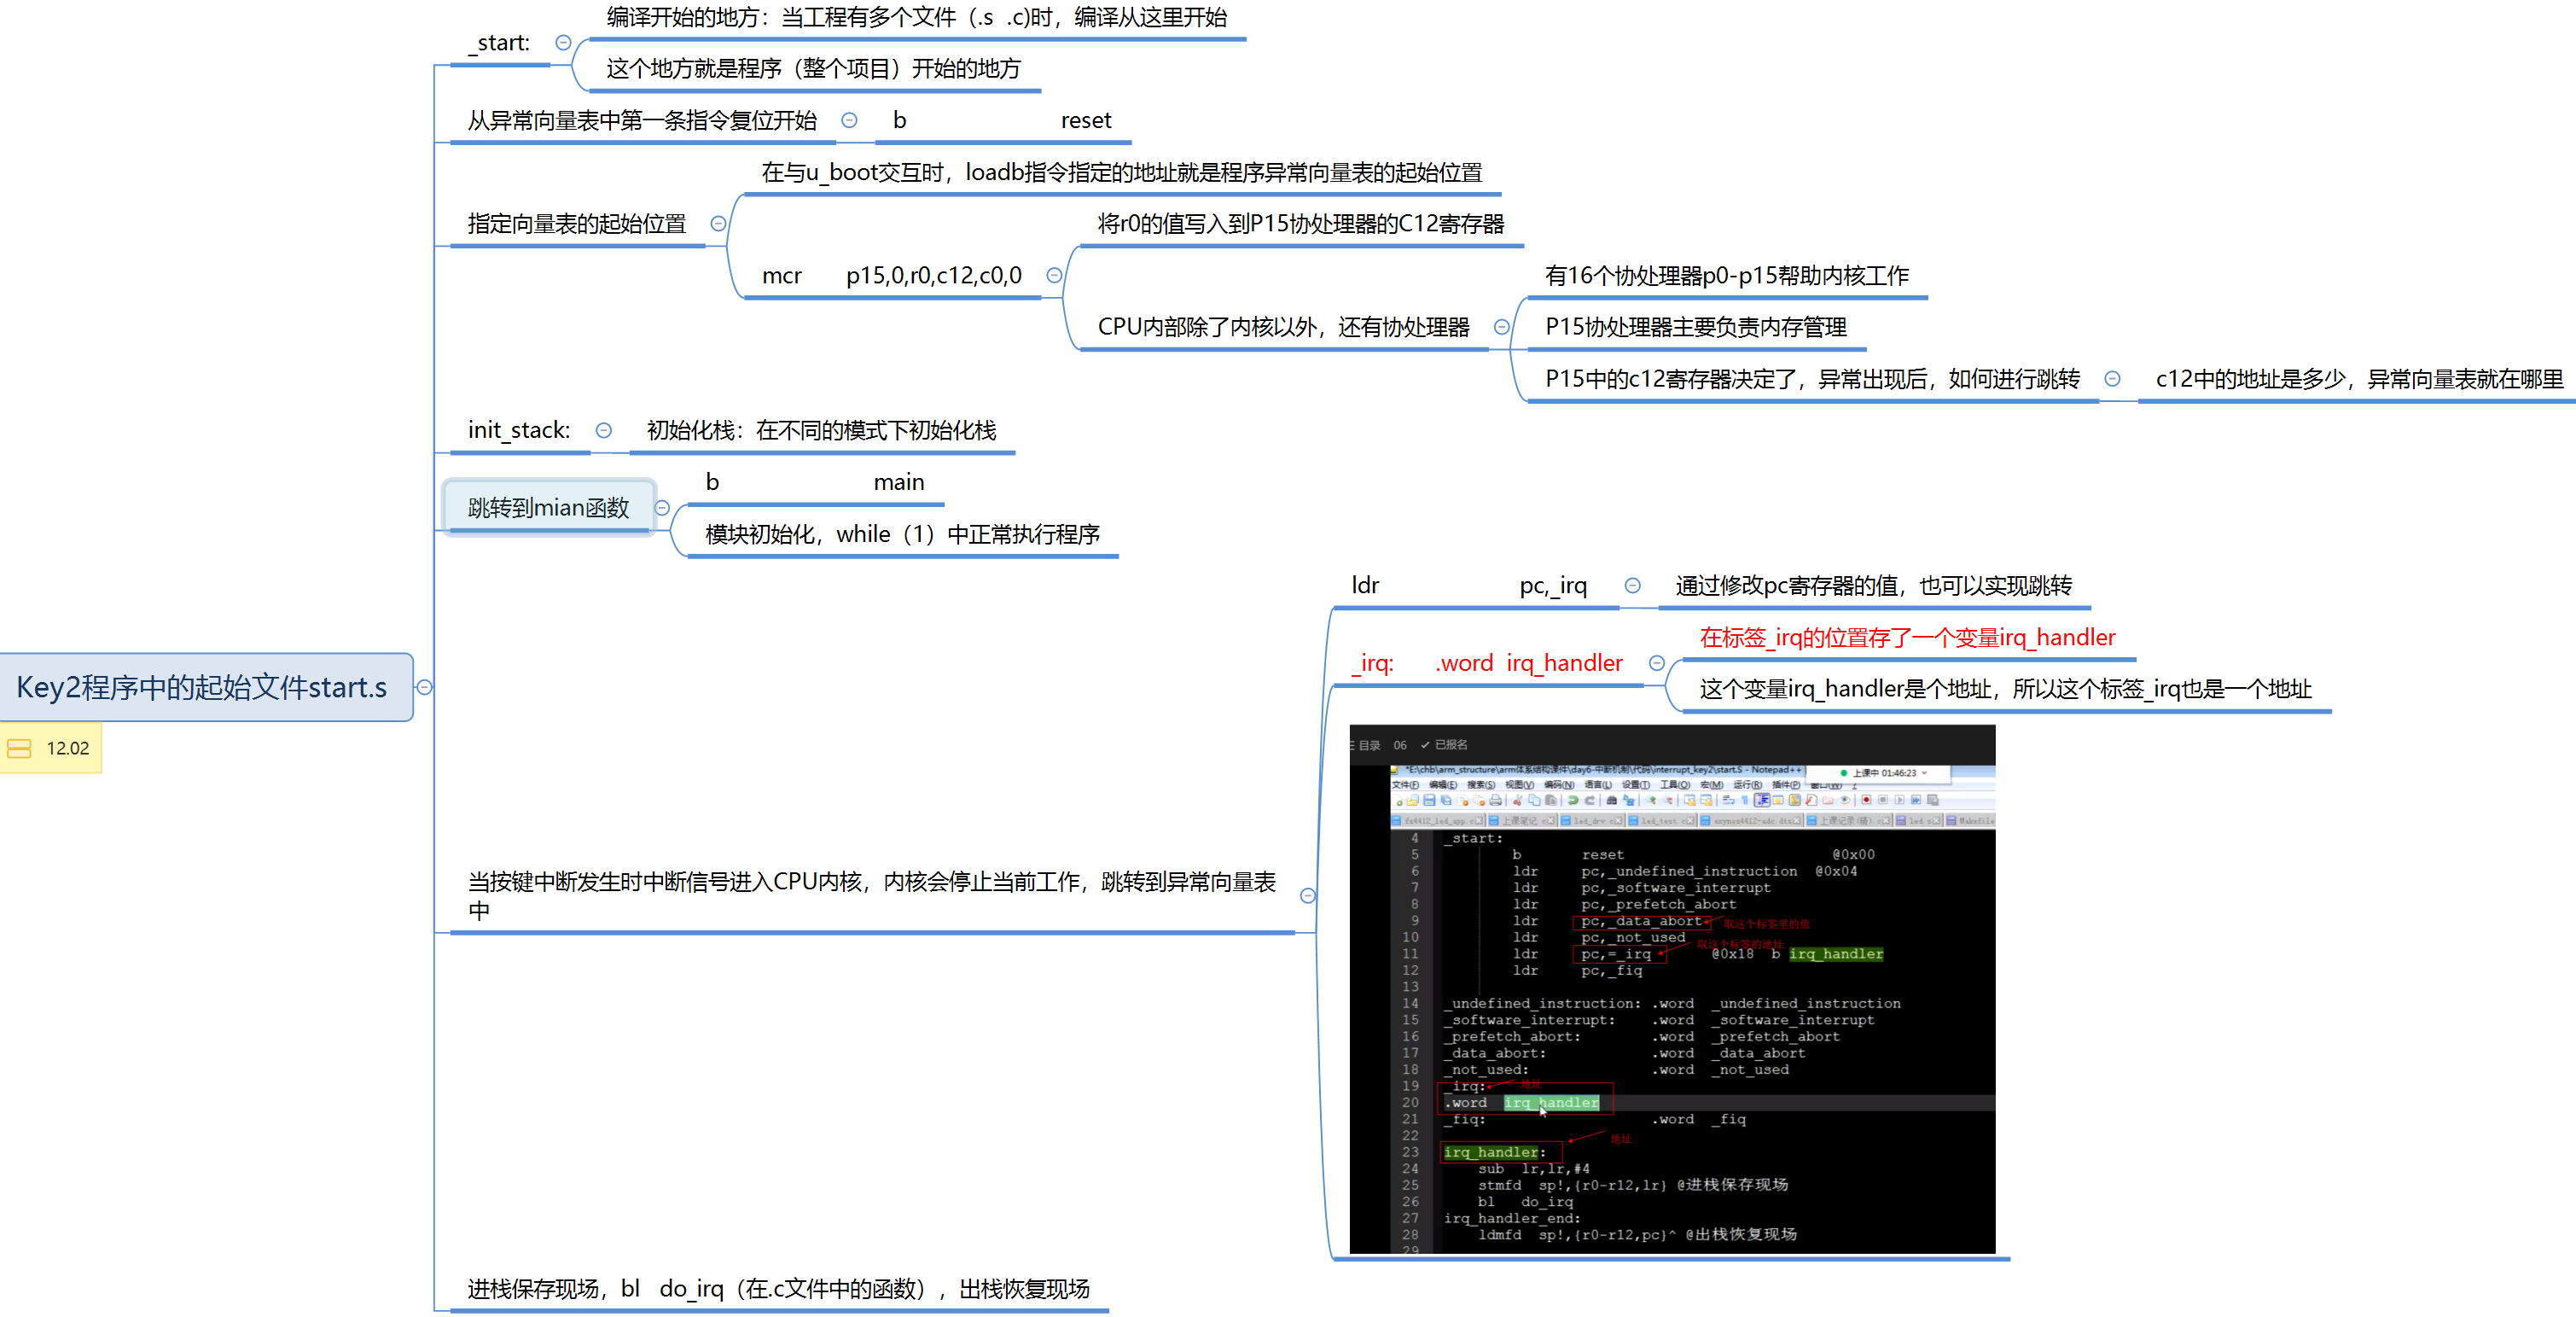Select the 模块初始化 while(1) subtopic
Image resolution: width=2576 pixels, height=1317 pixels.
[x=901, y=534]
